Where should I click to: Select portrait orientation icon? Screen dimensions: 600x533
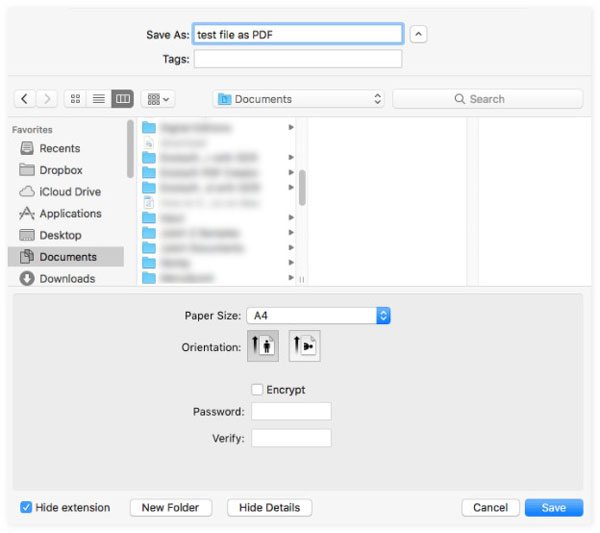263,346
